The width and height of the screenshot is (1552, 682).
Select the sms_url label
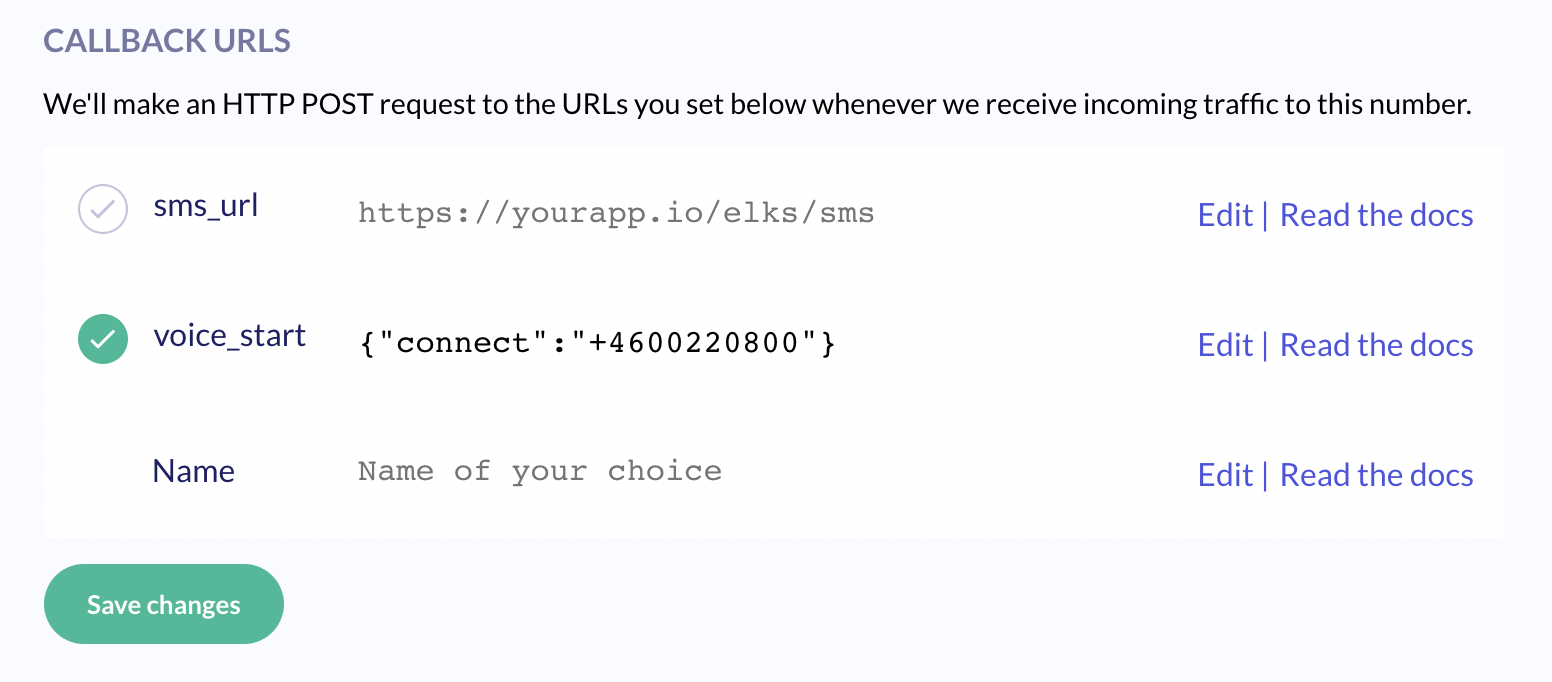click(206, 207)
